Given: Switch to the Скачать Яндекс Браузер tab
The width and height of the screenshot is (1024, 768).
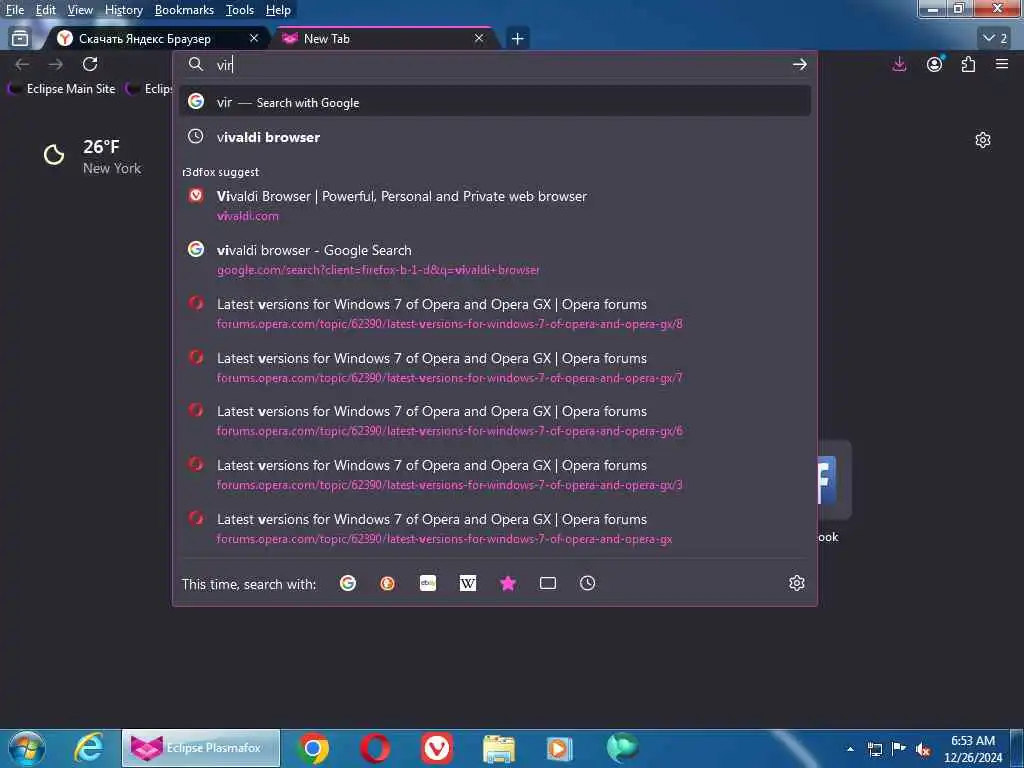Looking at the screenshot, I should (x=157, y=39).
